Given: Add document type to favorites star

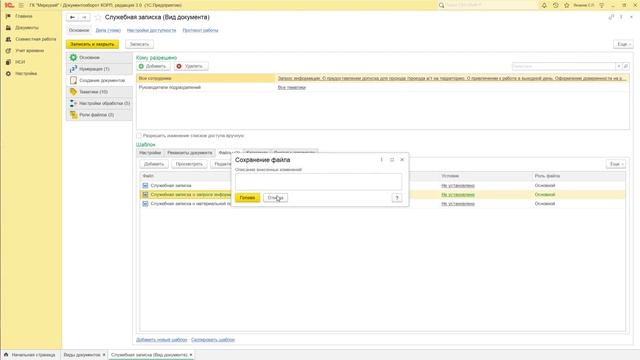Looking at the screenshot, I should [98, 18].
